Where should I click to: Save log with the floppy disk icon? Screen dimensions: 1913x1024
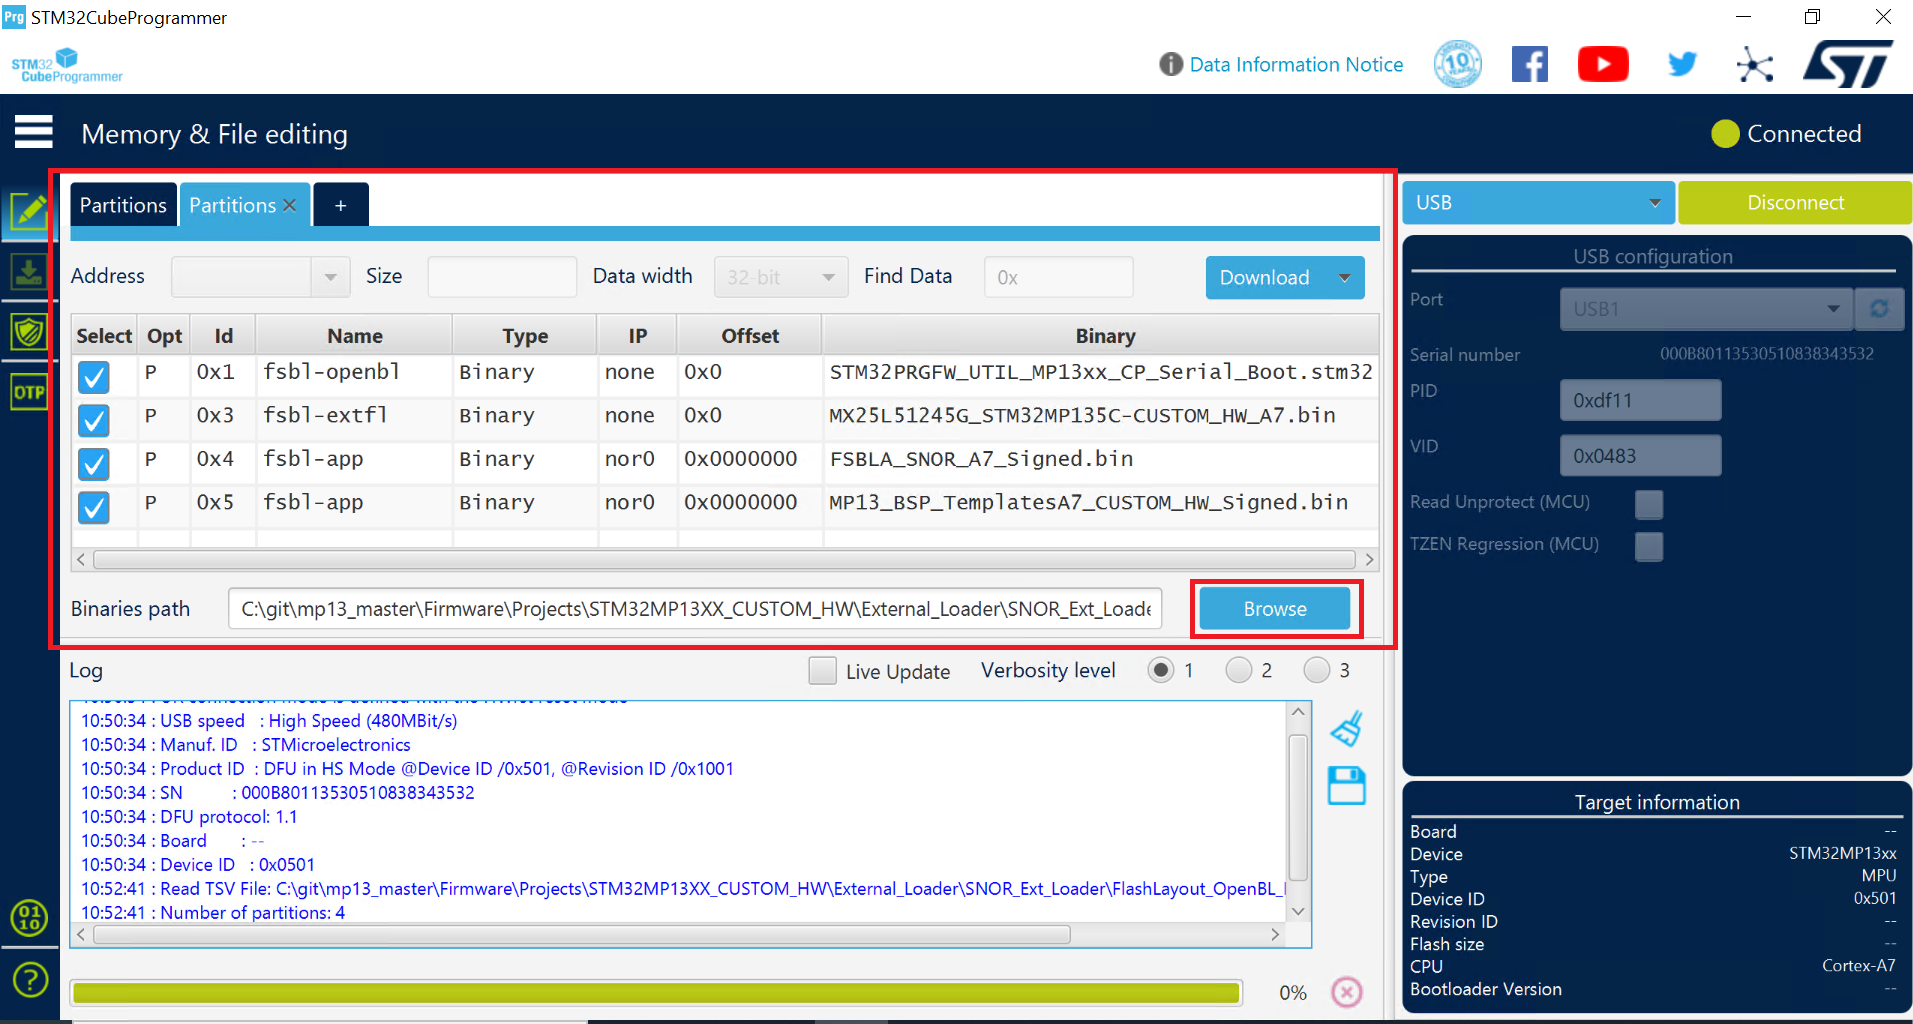click(1346, 786)
